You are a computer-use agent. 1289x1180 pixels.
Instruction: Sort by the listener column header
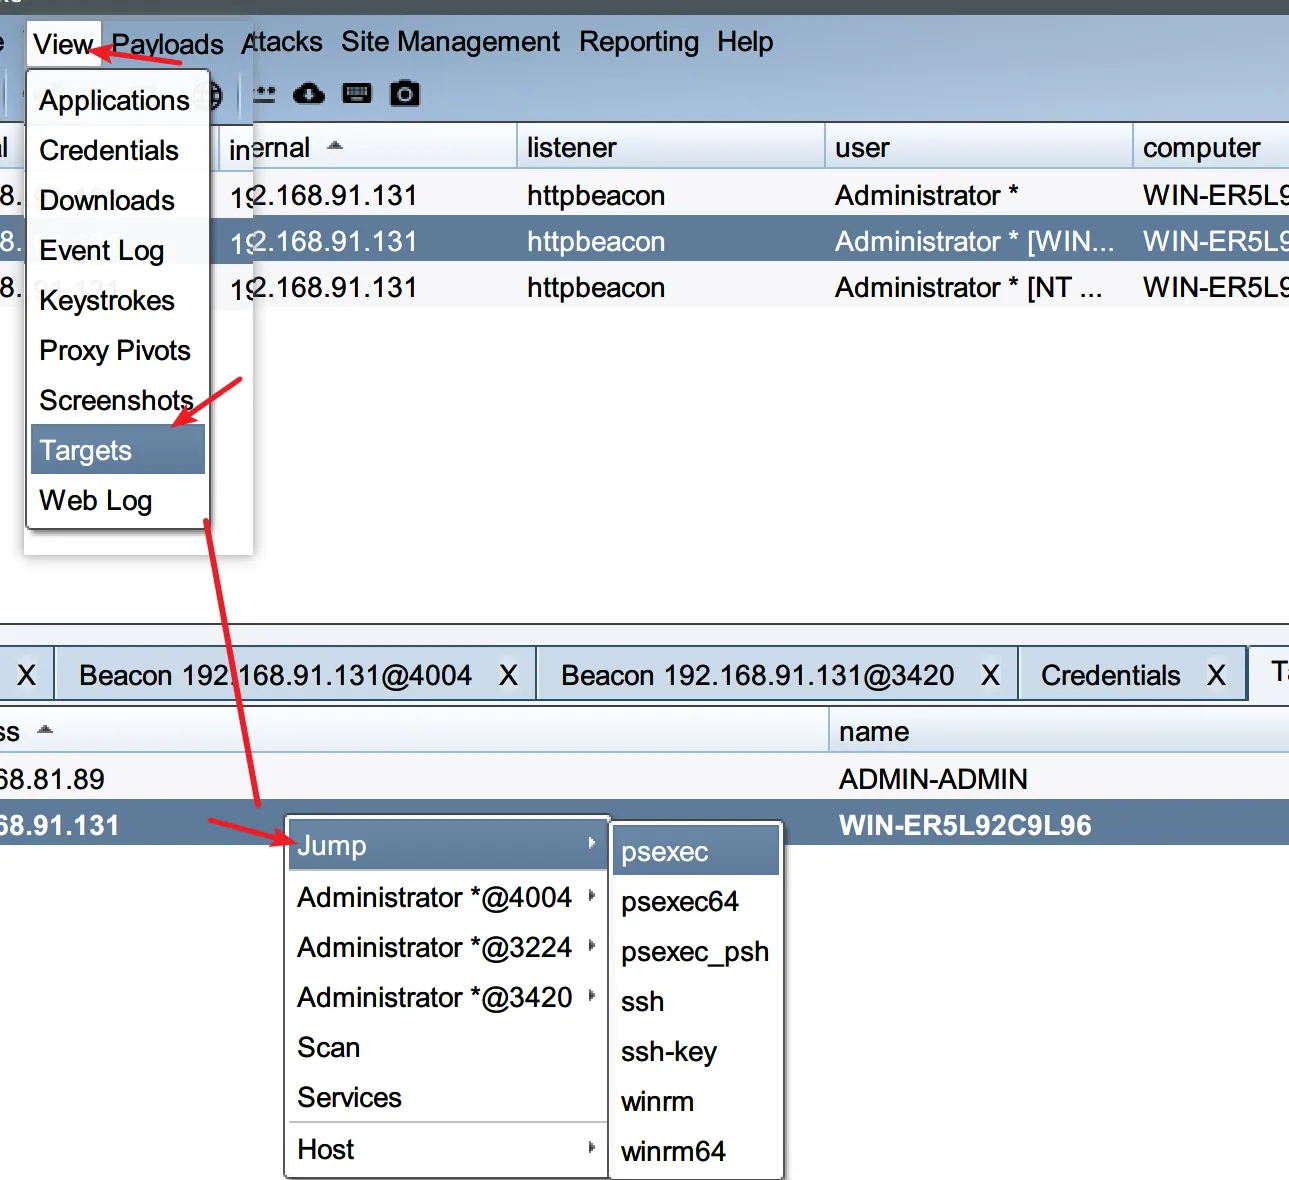[x=671, y=148]
